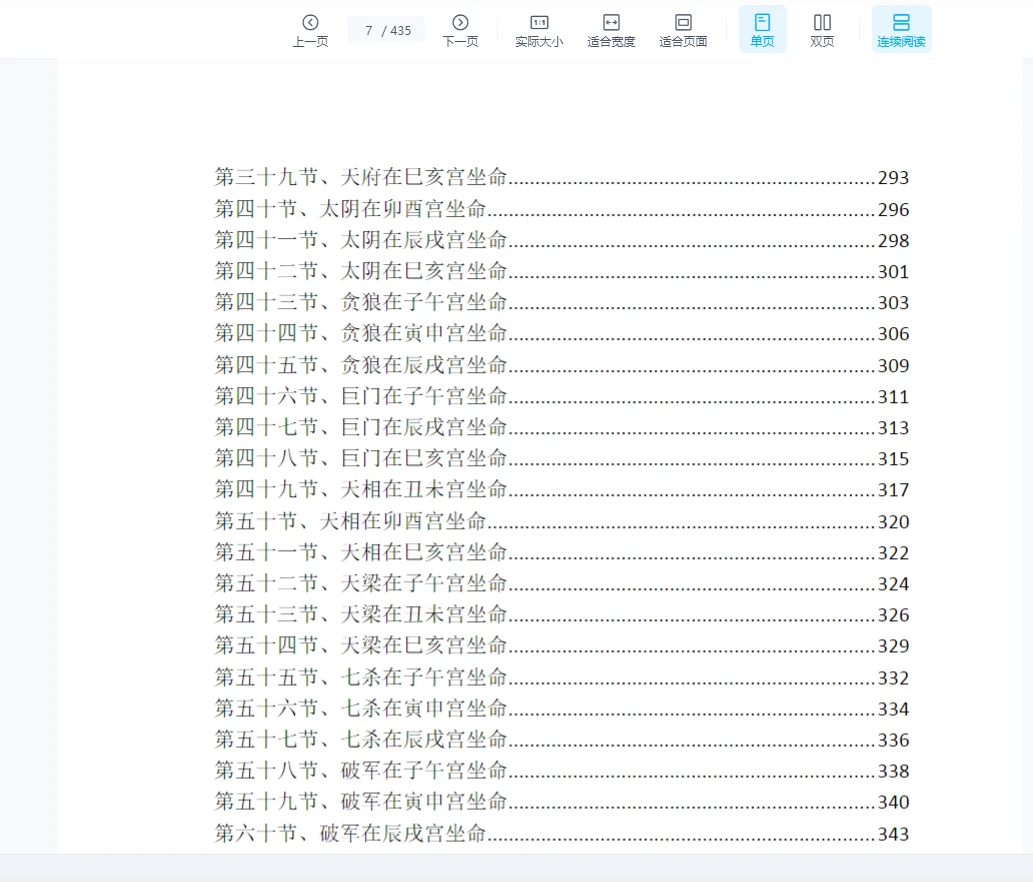Click page number 293
The image size is (1033, 882).
(893, 178)
